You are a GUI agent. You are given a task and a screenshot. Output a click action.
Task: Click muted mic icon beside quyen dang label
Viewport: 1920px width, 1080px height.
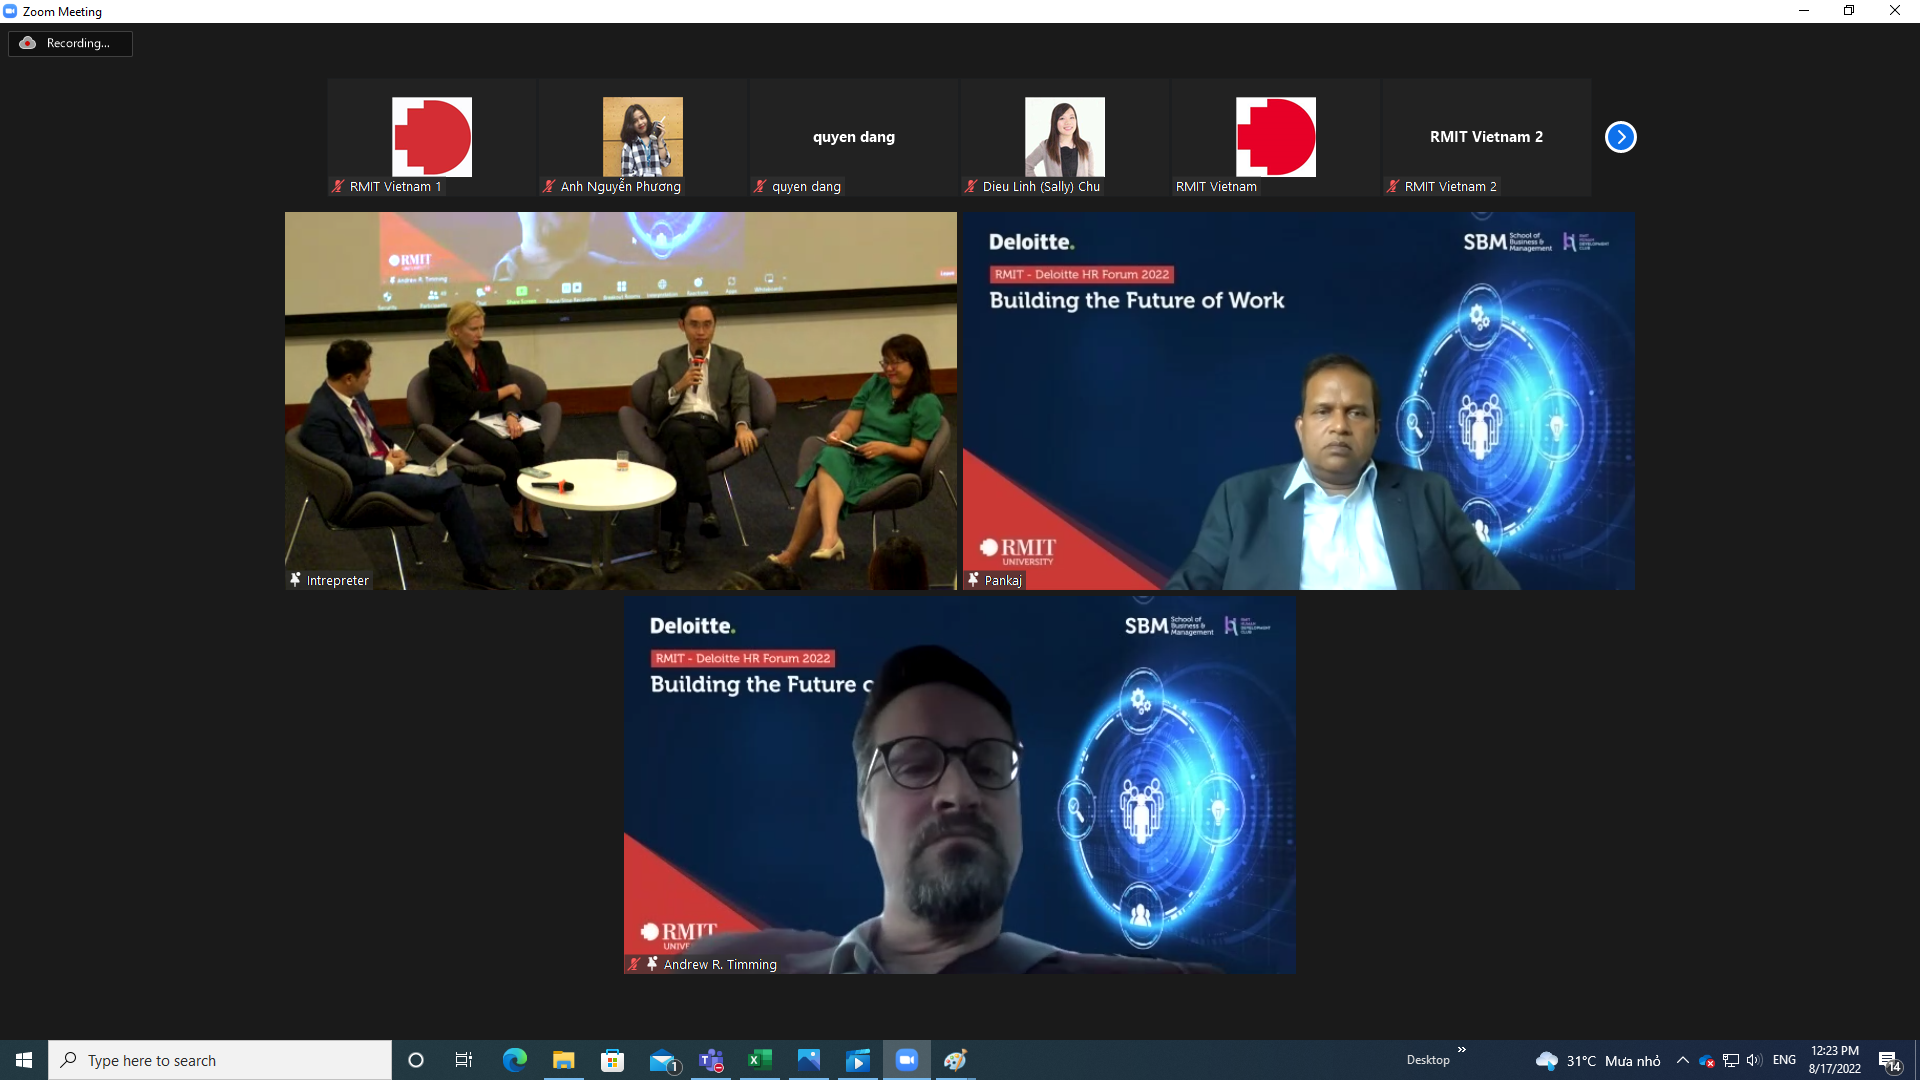pos(760,186)
